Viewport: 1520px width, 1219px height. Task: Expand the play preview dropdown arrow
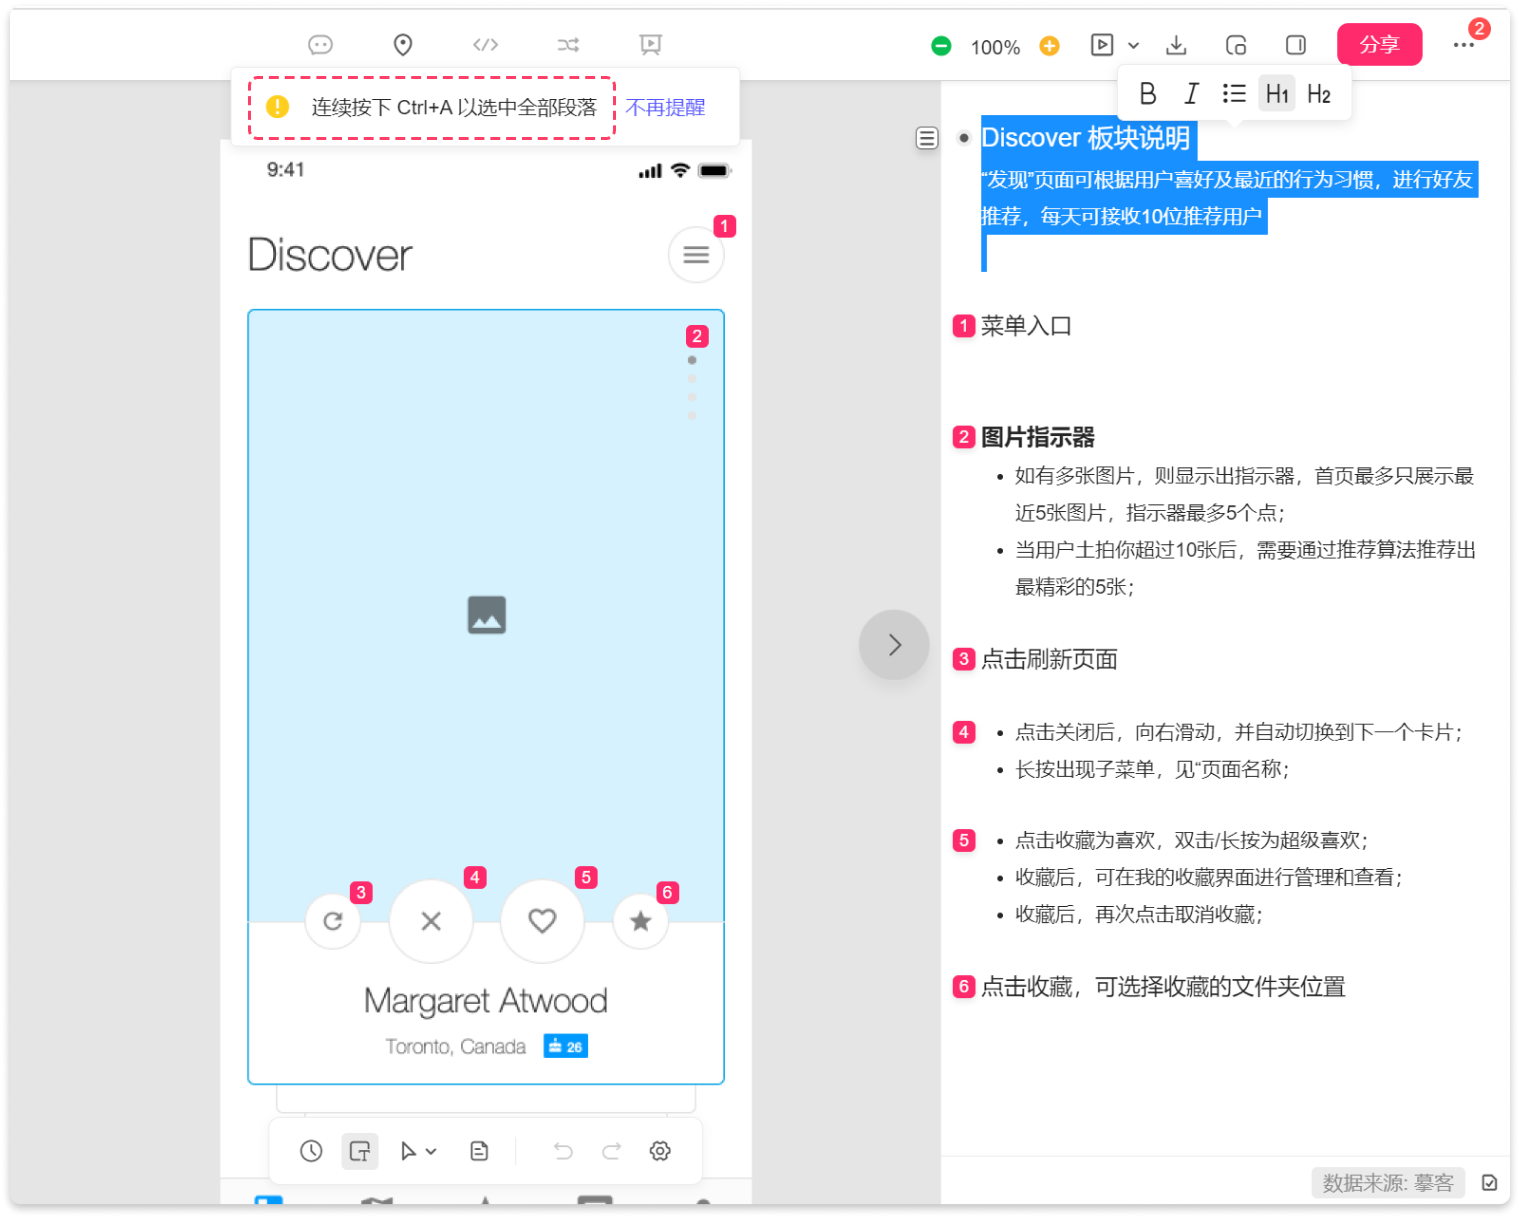pyautogui.click(x=1134, y=46)
